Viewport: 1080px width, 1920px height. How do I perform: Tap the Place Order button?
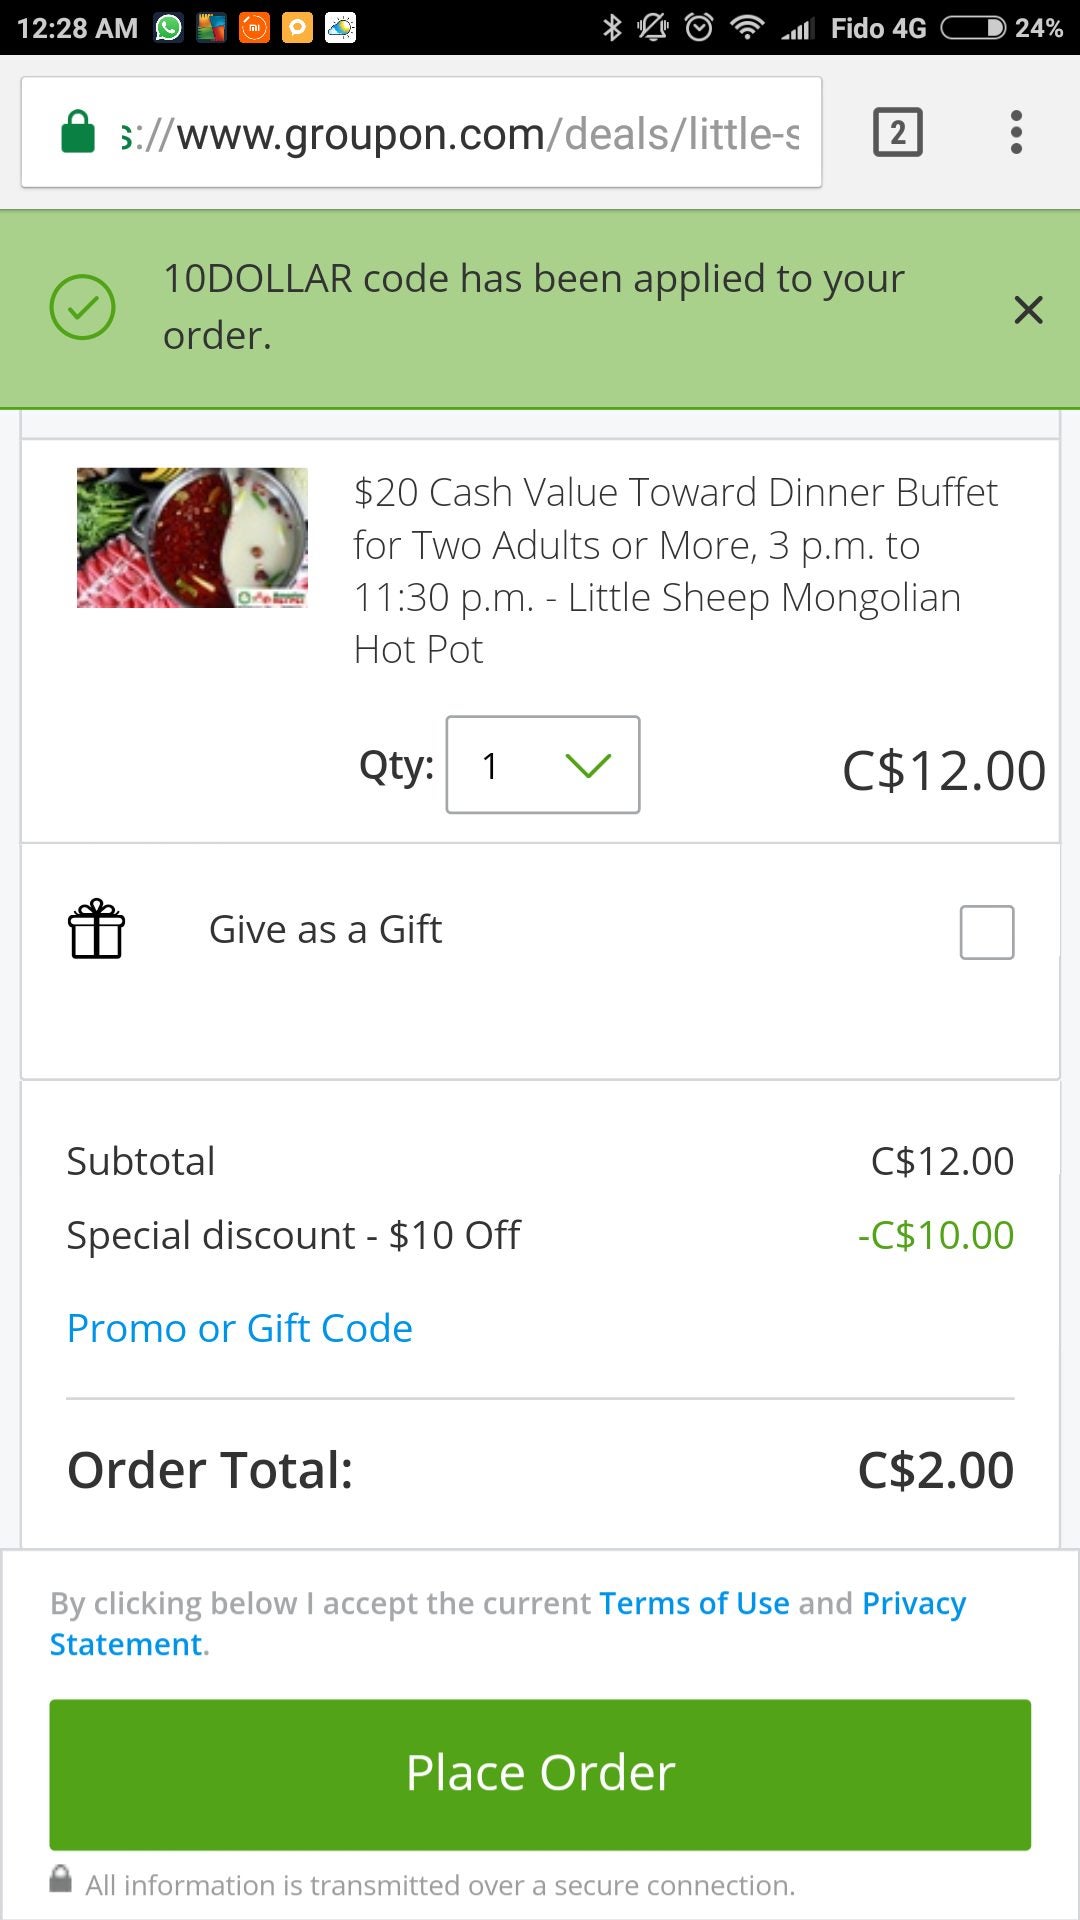pos(540,1774)
